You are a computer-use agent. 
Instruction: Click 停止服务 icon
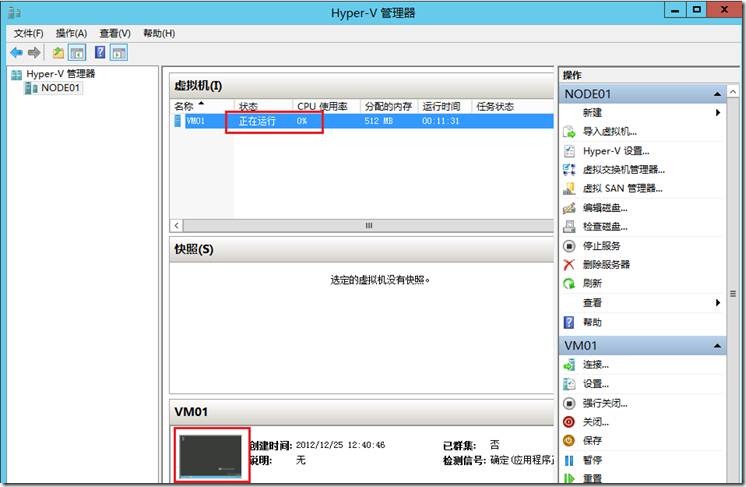(569, 246)
